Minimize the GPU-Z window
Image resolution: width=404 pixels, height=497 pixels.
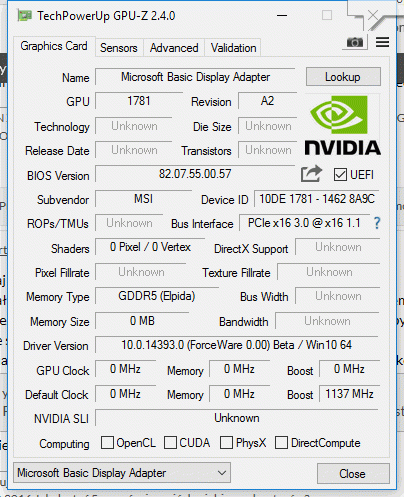pyautogui.click(x=282, y=16)
